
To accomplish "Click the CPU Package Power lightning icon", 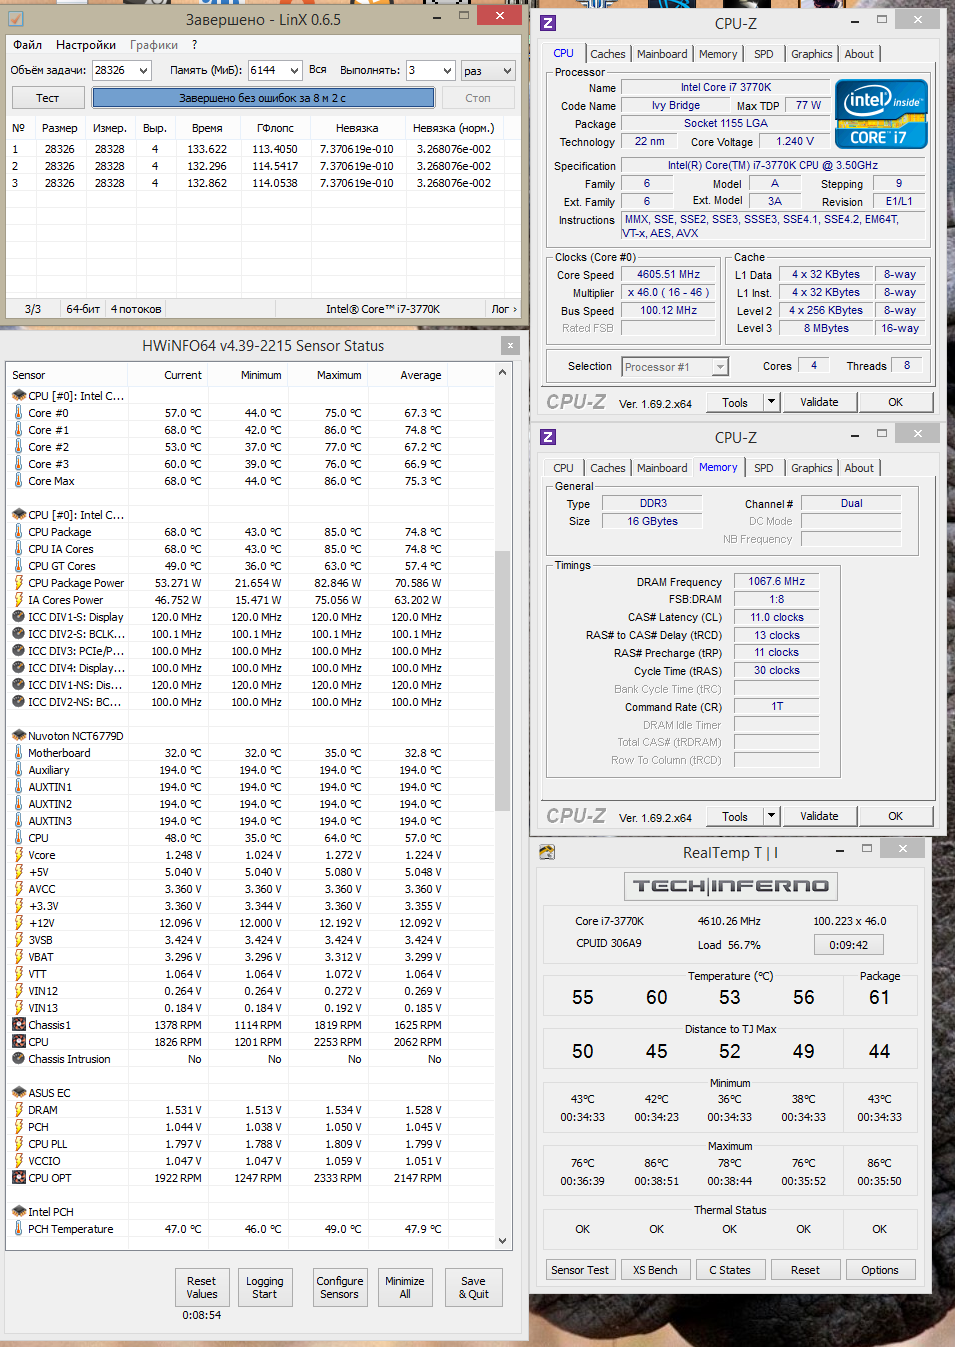I will click(18, 583).
